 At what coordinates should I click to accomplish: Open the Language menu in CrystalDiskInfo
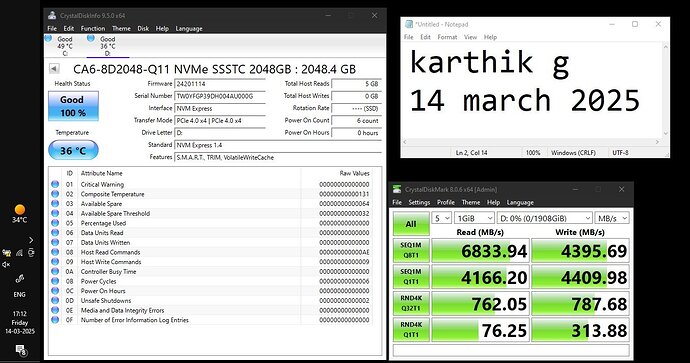[189, 28]
